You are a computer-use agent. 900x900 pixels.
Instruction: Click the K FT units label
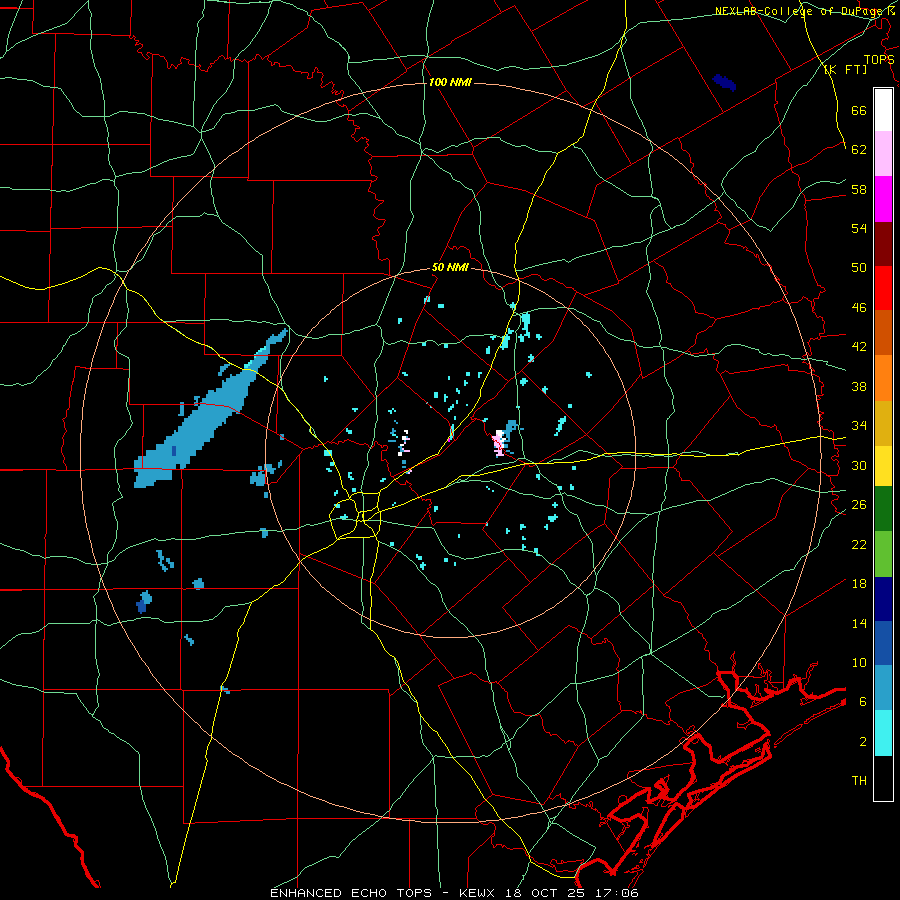point(845,69)
